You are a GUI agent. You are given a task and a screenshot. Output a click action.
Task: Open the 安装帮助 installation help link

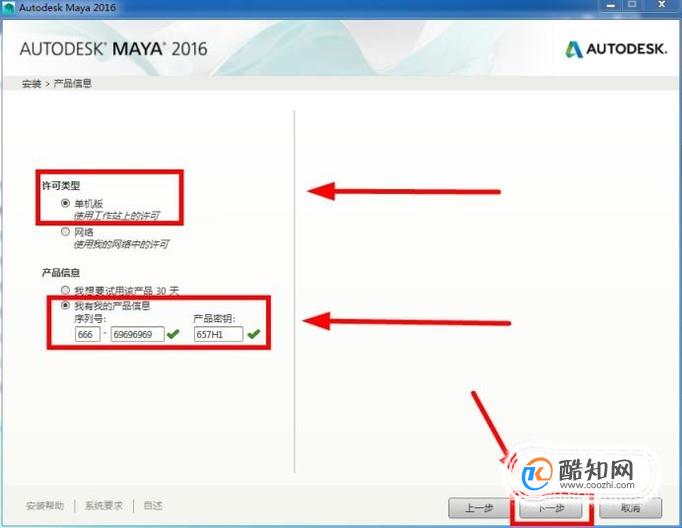click(45, 506)
